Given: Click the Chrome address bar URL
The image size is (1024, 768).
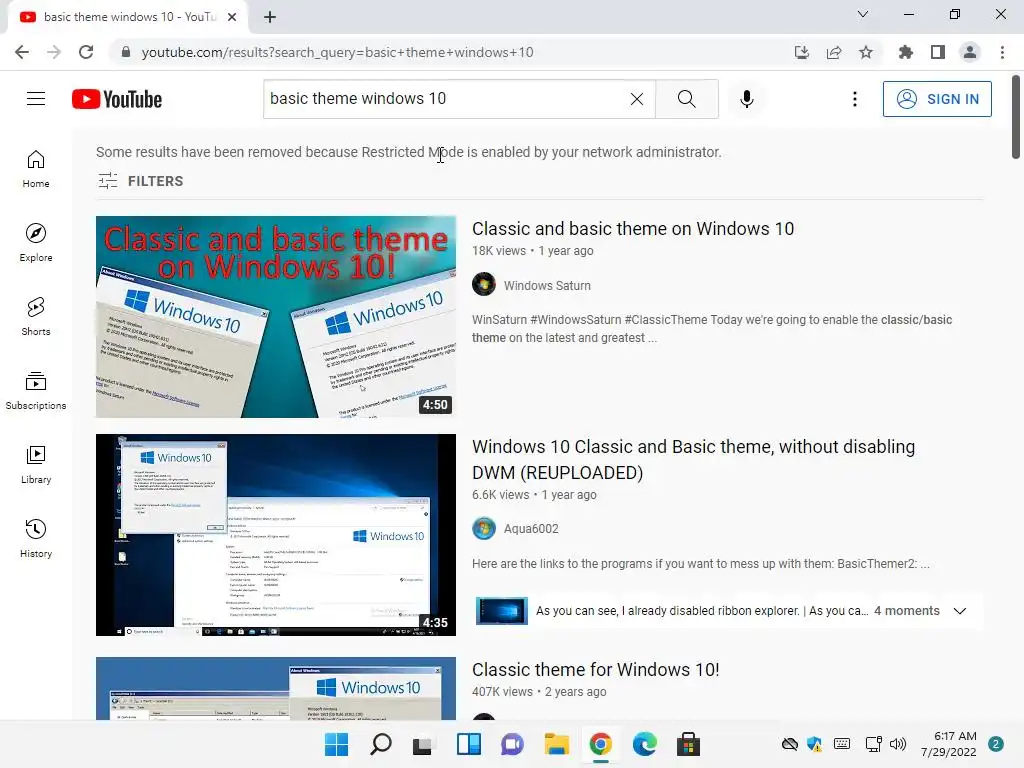Looking at the screenshot, I should coord(337,52).
